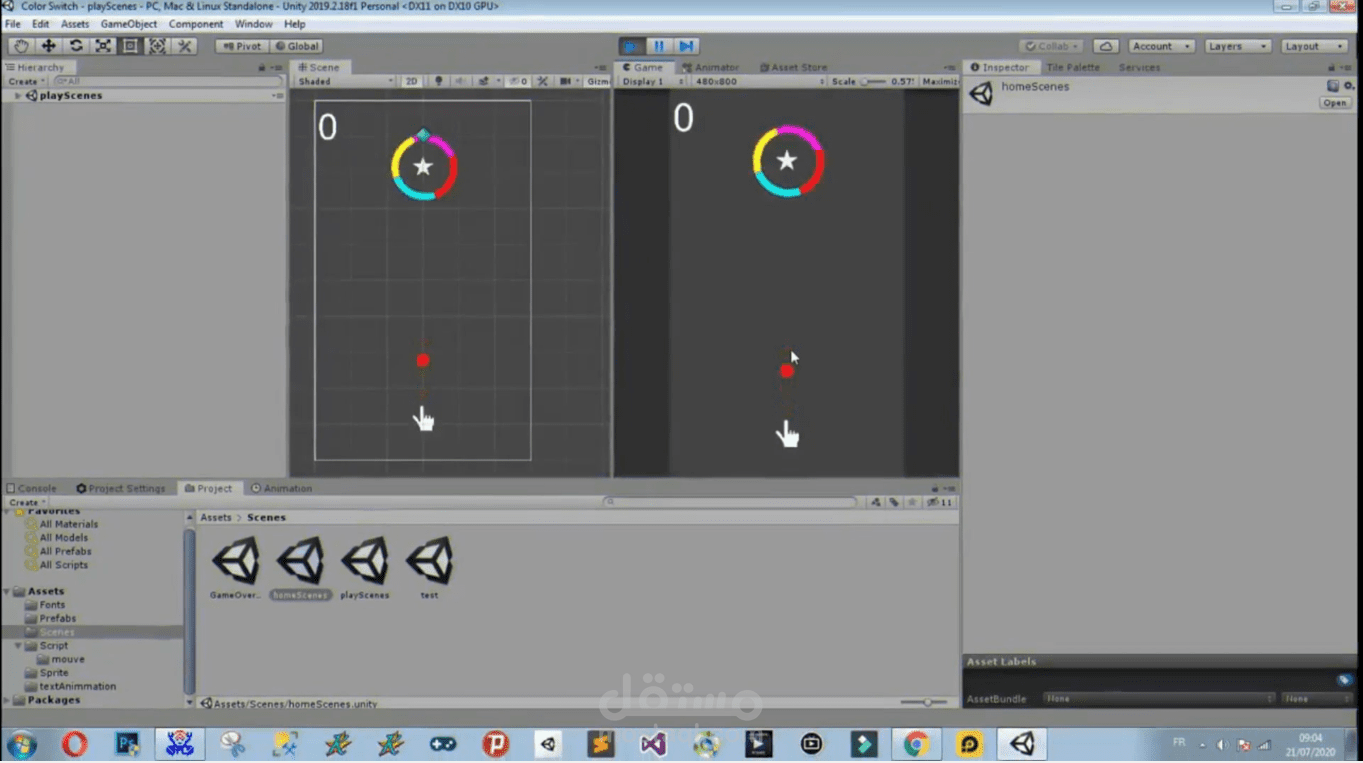Click Project panel Create button

[25, 502]
